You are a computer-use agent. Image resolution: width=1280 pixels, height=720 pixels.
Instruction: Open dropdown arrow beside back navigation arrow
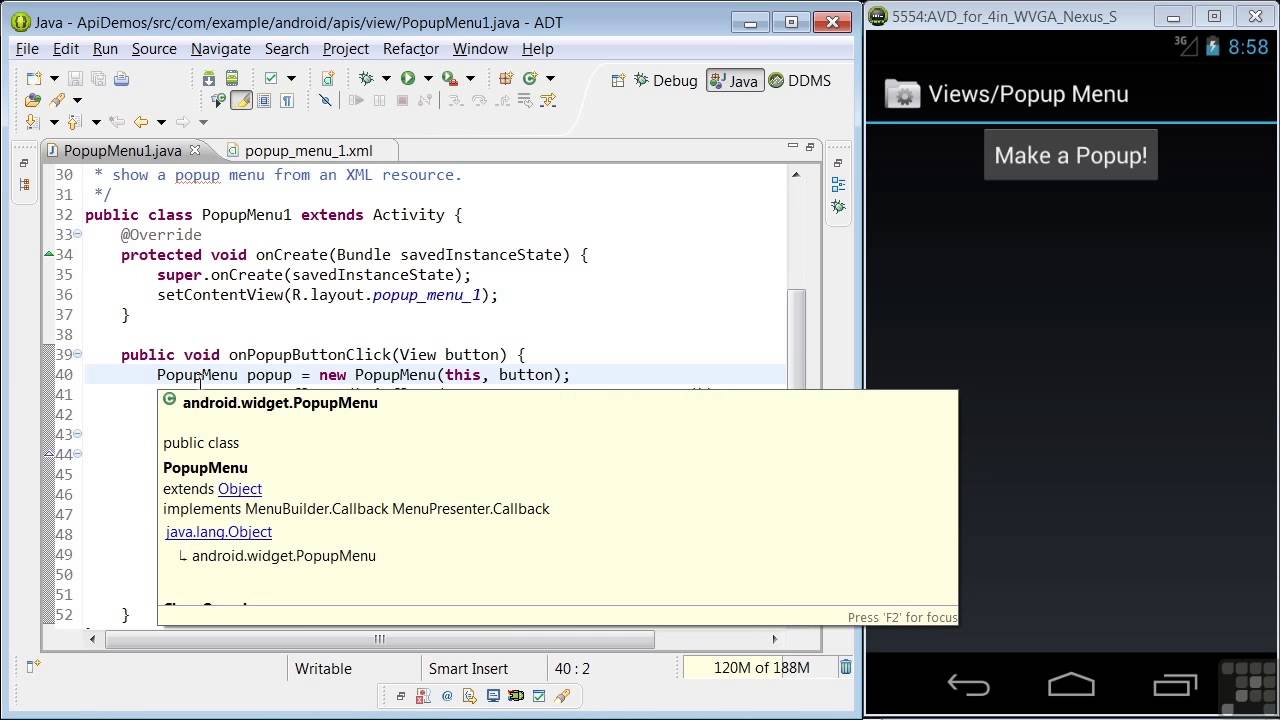(x=161, y=123)
